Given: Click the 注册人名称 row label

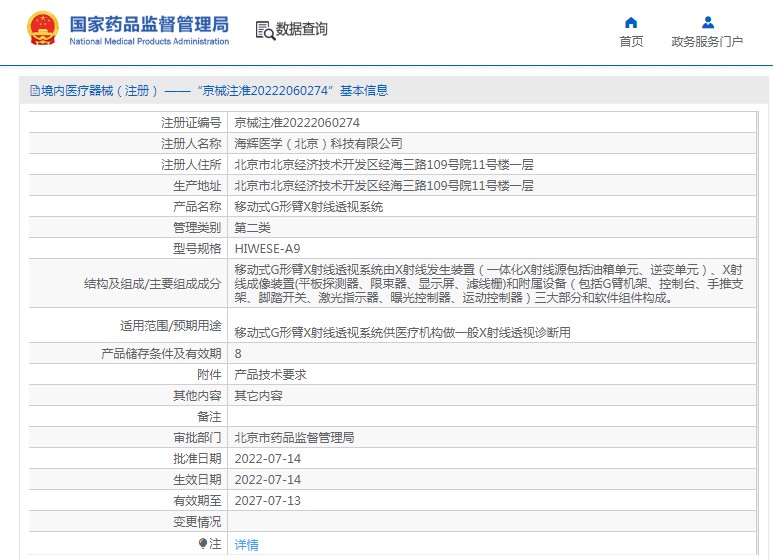Looking at the screenshot, I should click(191, 143).
